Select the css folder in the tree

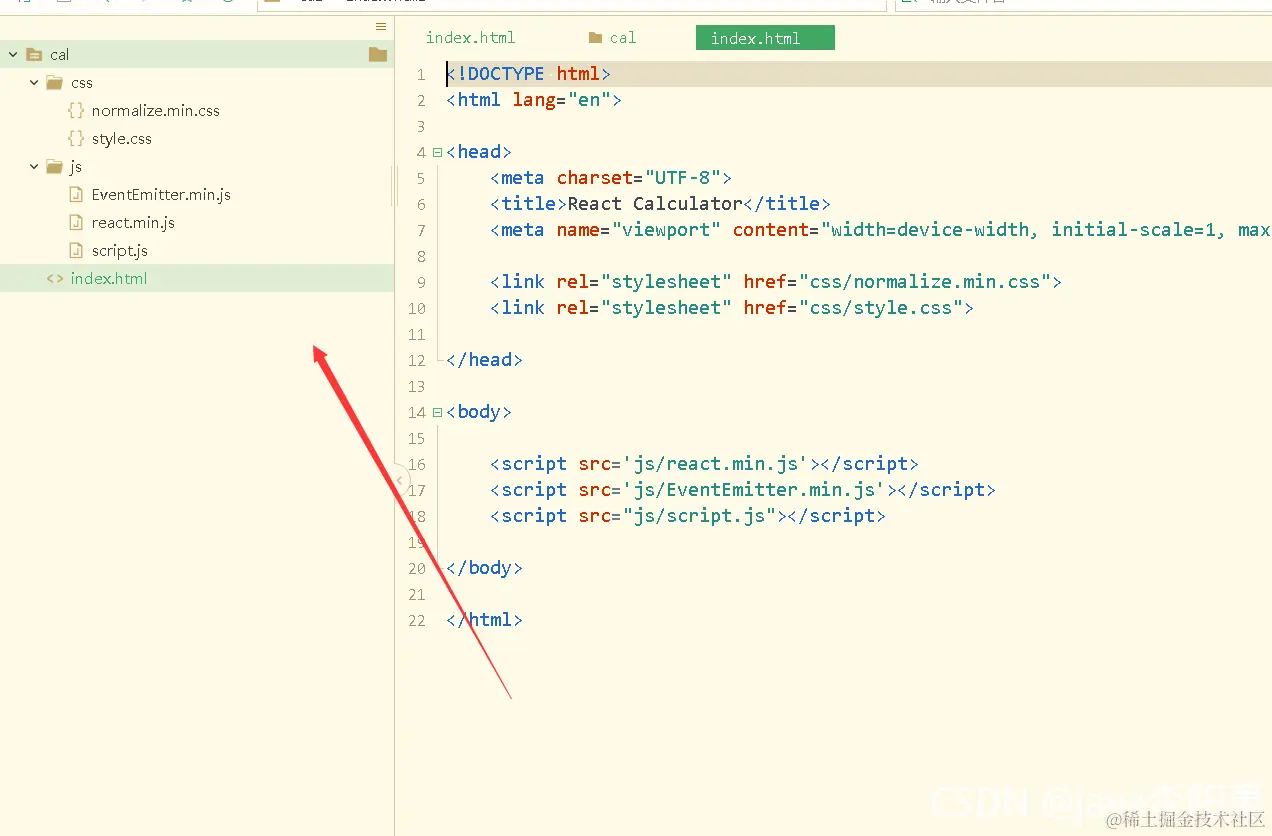(x=82, y=83)
